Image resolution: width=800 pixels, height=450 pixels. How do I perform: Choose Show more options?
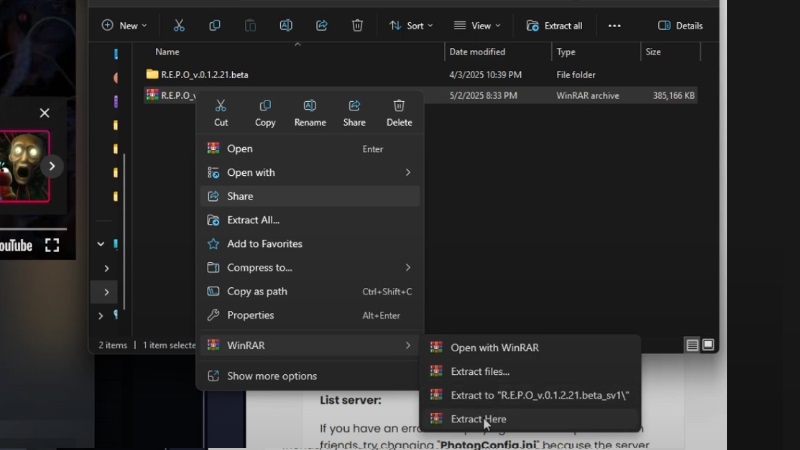pyautogui.click(x=310, y=376)
